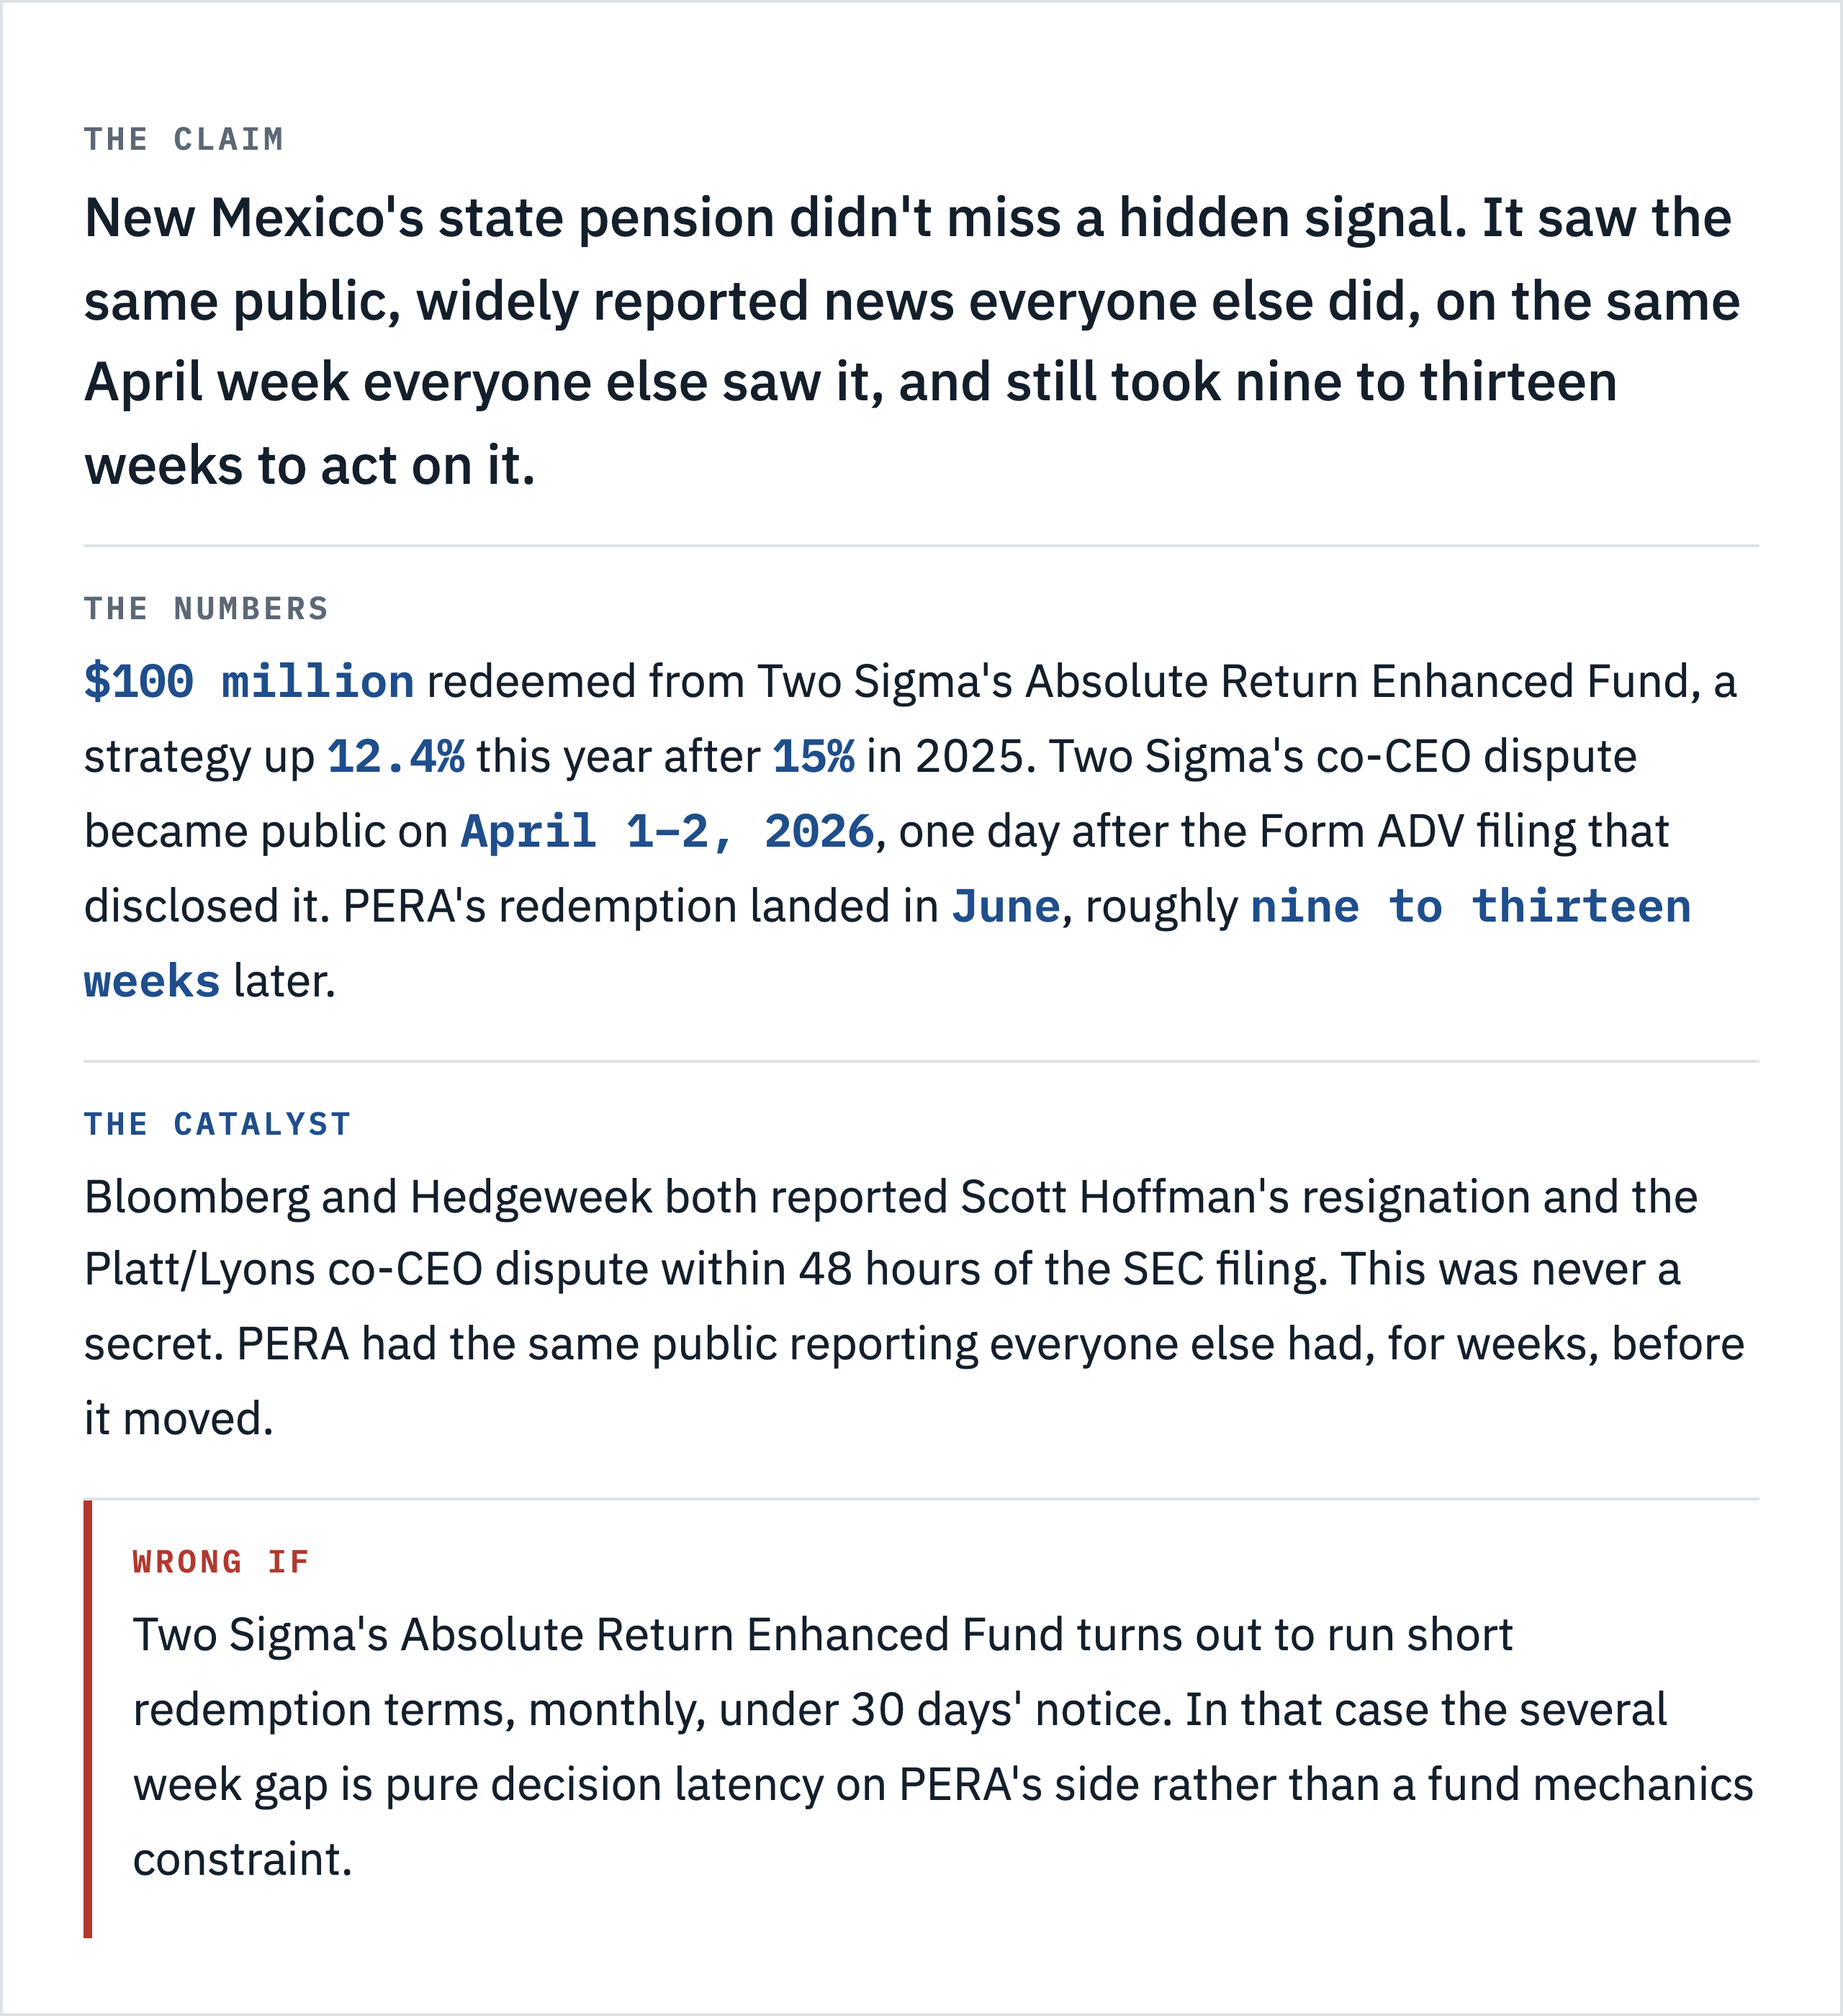This screenshot has width=1843, height=2016.
Task: Select the highlighted $100 million figure
Action: click(x=249, y=681)
